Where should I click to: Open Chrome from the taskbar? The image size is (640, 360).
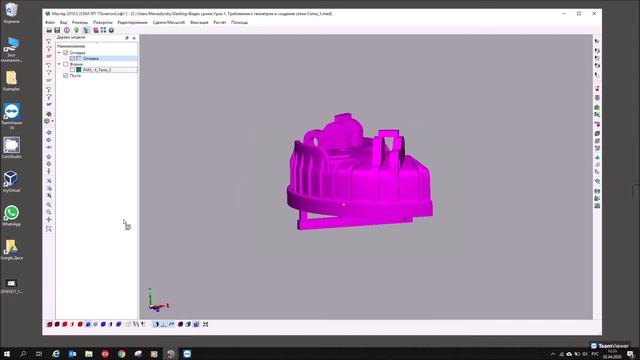[122, 354]
